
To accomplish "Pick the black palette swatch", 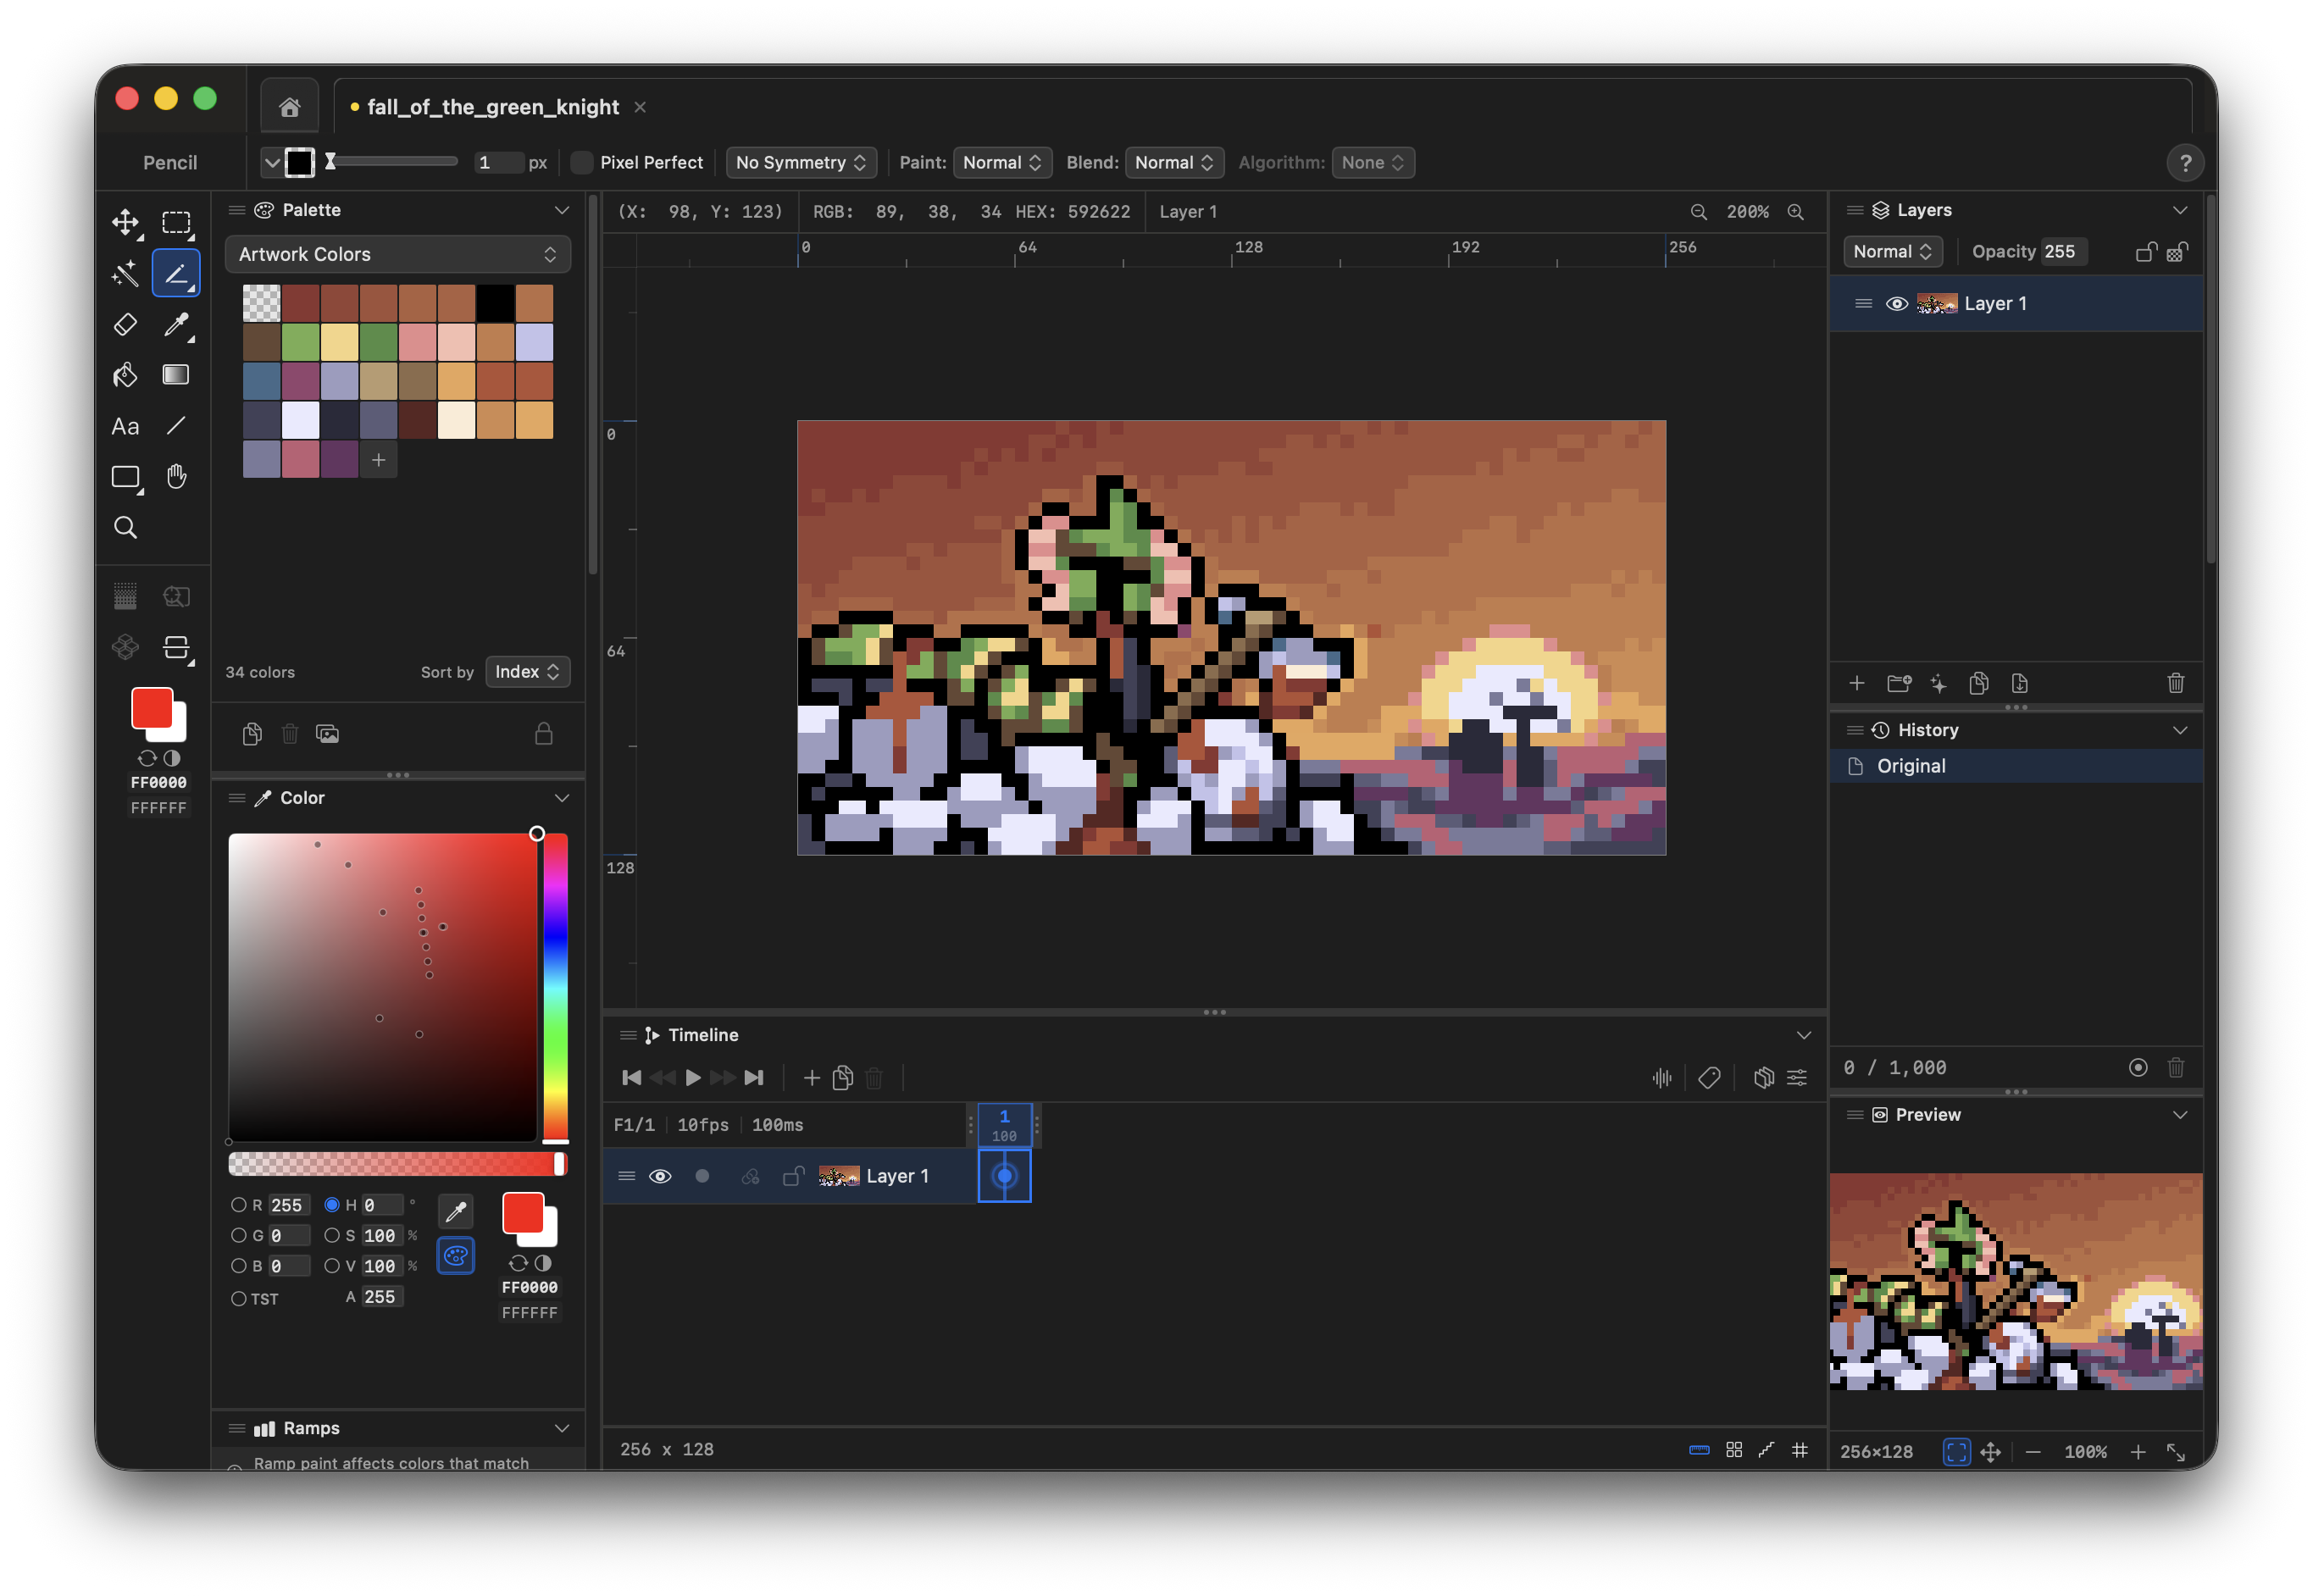I will [495, 304].
